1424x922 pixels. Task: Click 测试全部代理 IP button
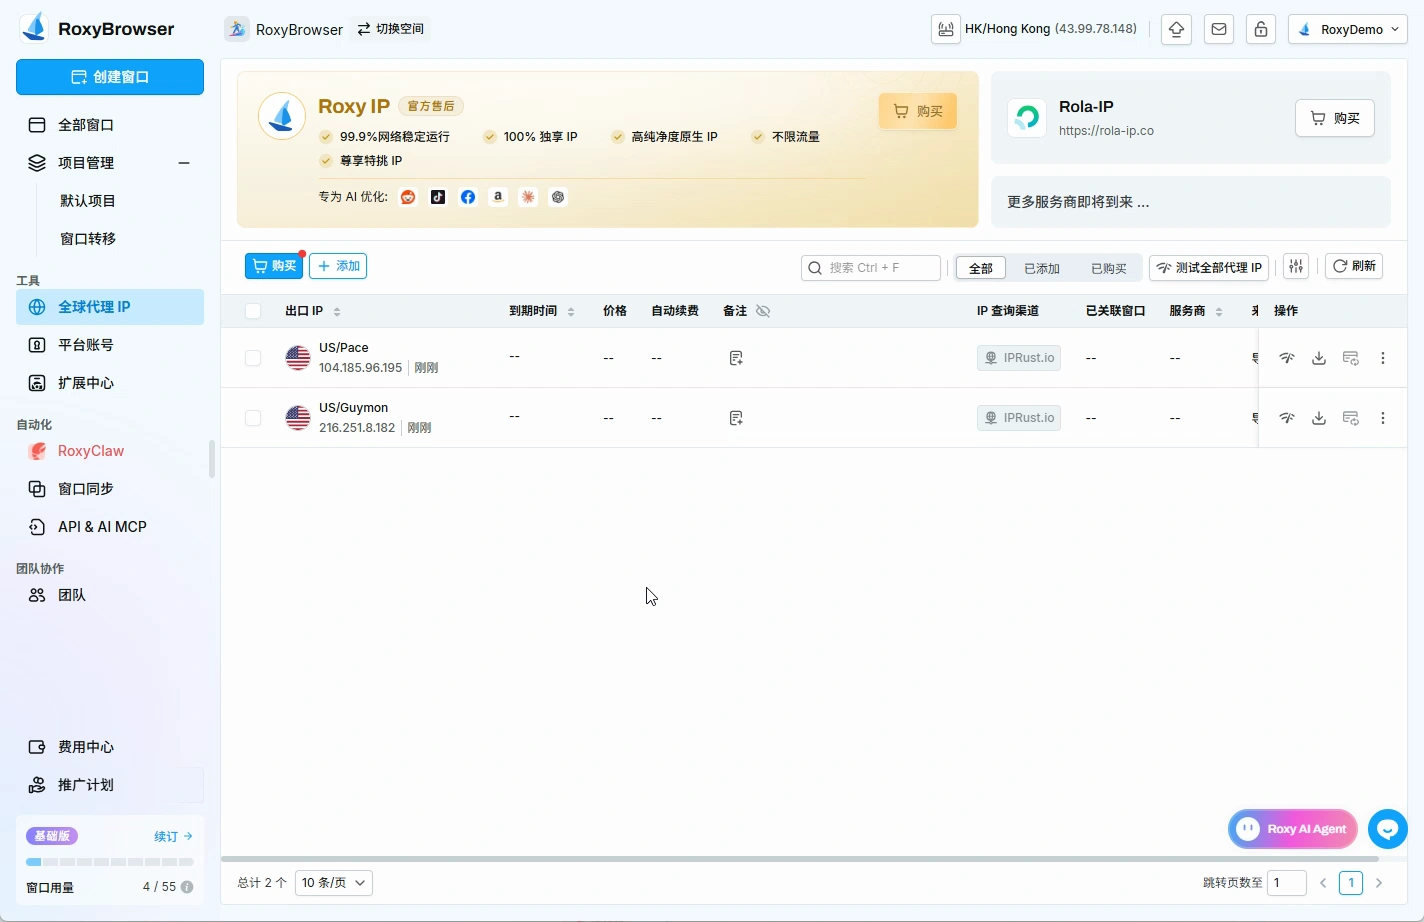[x=1209, y=268]
